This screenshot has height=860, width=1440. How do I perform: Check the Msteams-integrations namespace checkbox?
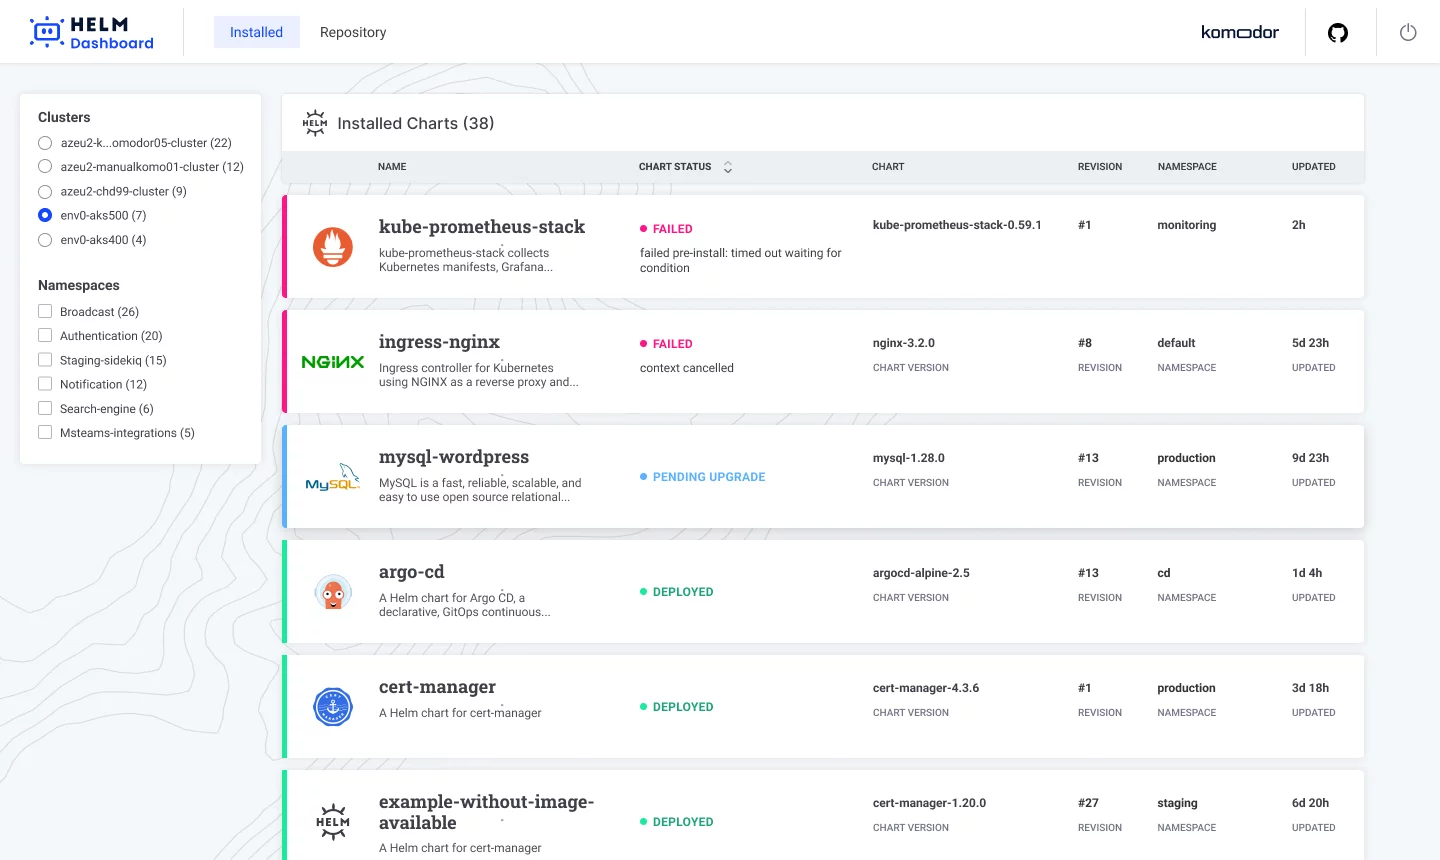[x=45, y=433]
